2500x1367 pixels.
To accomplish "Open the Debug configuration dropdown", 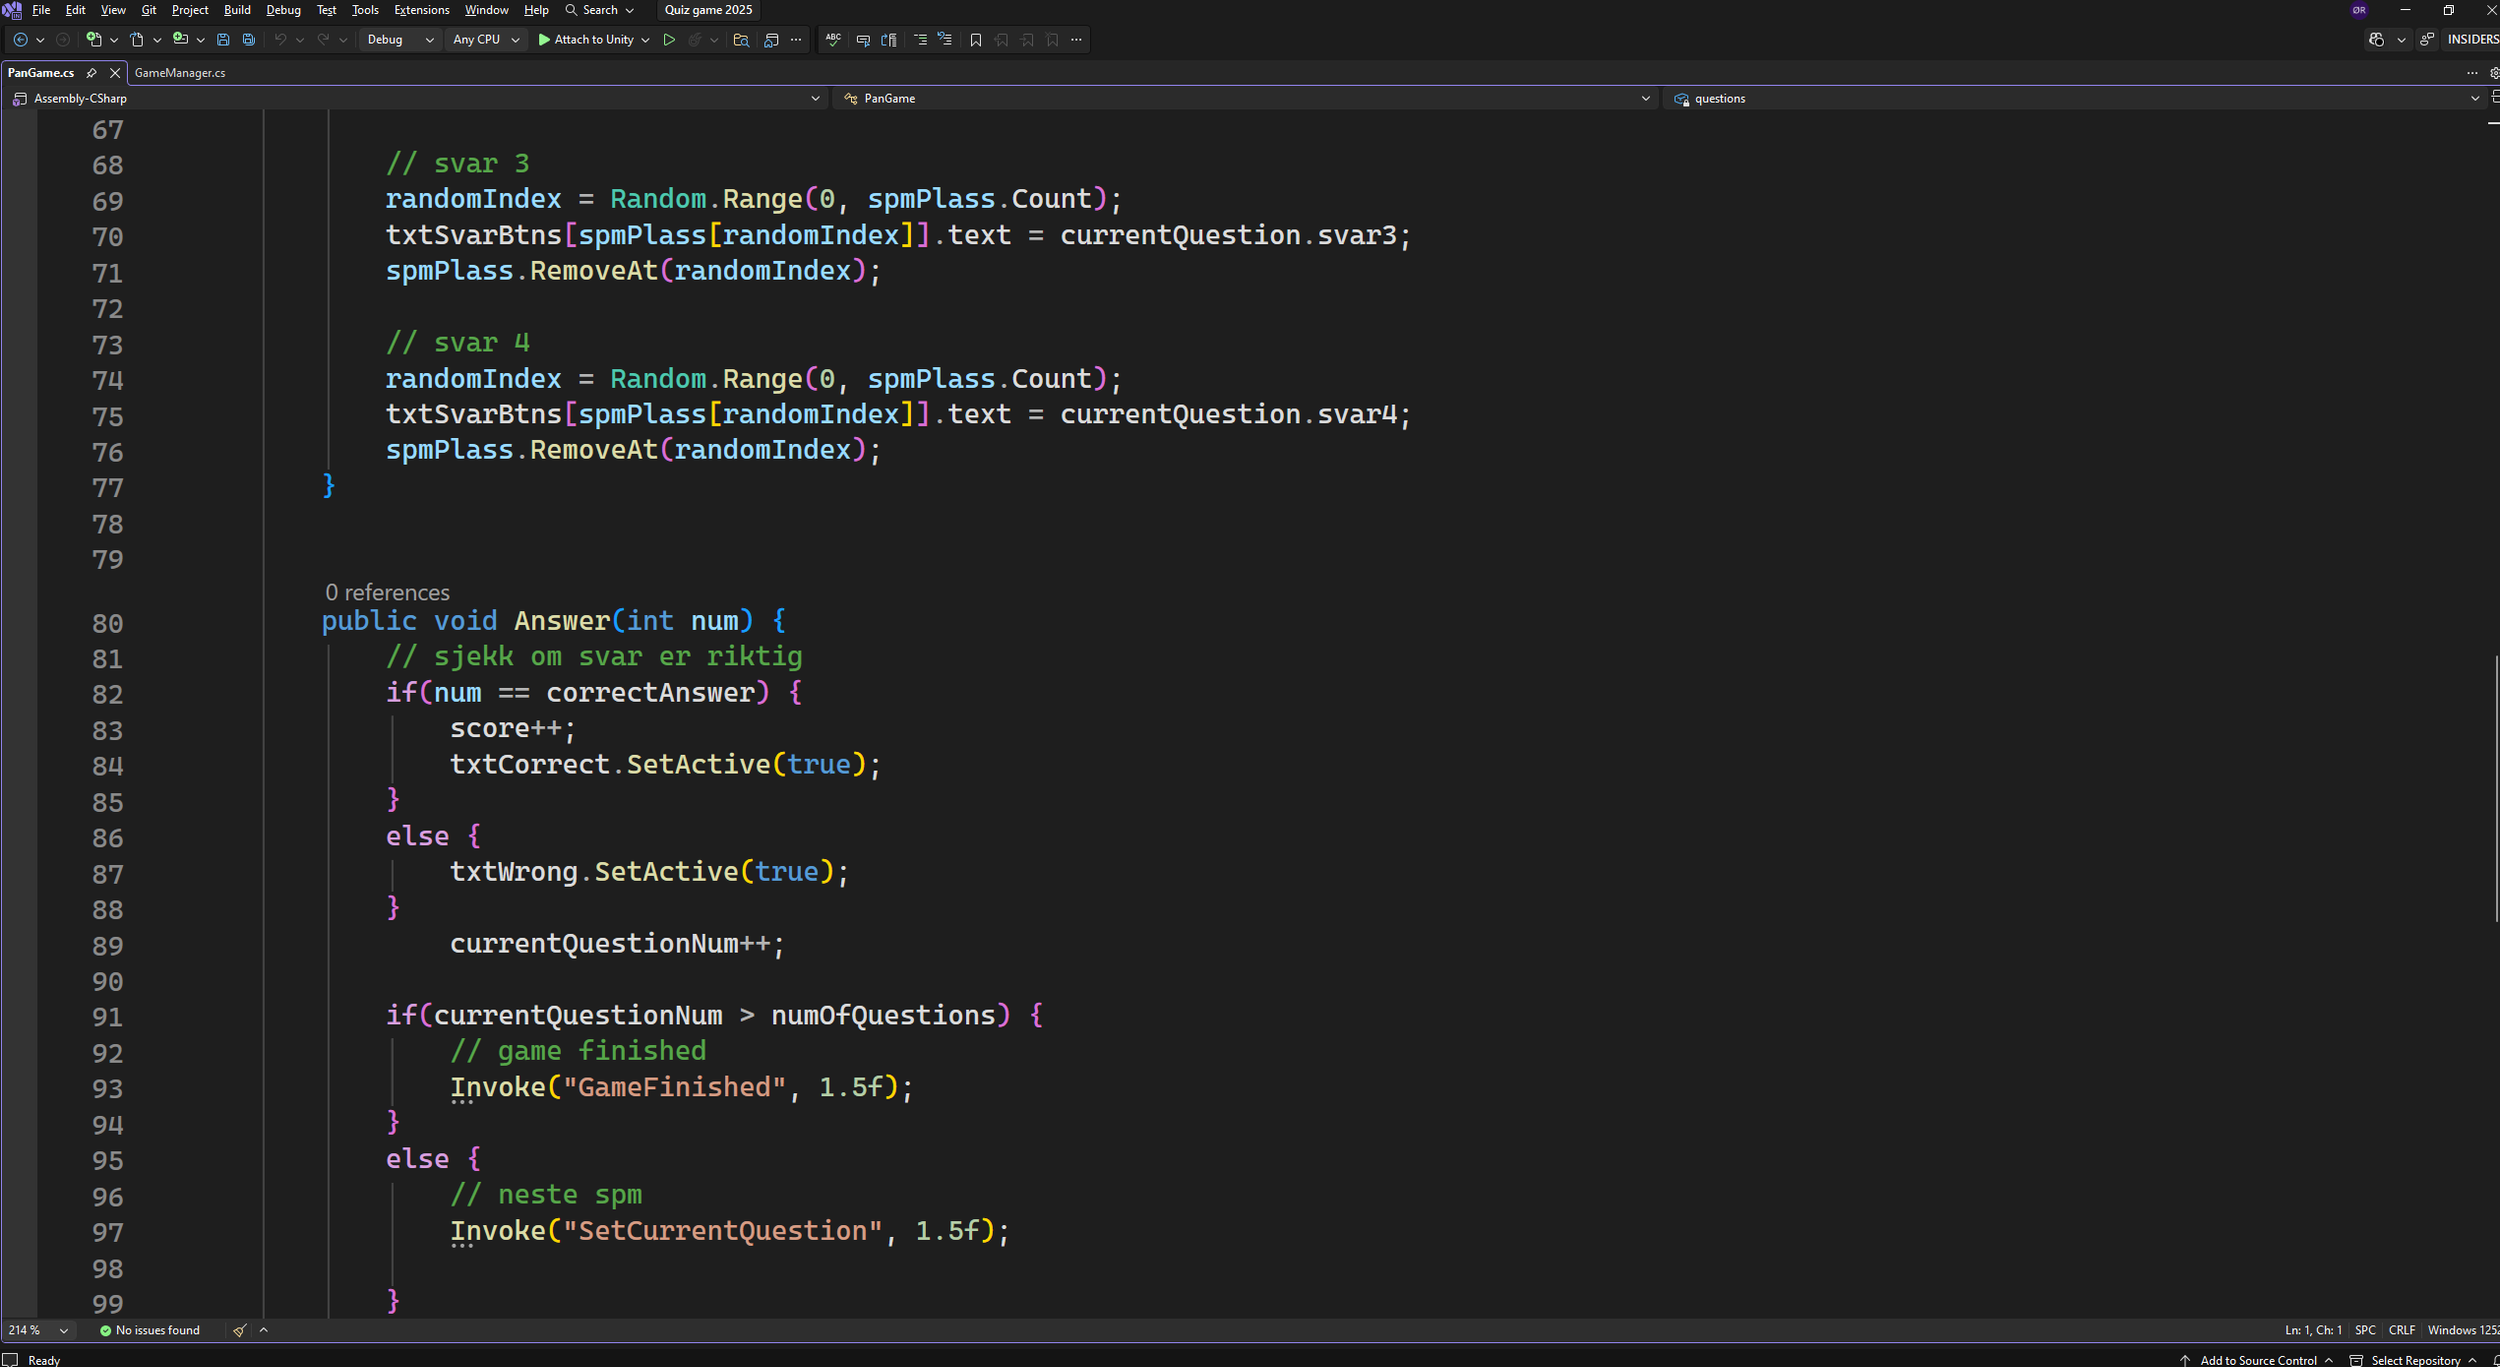I will coord(400,40).
